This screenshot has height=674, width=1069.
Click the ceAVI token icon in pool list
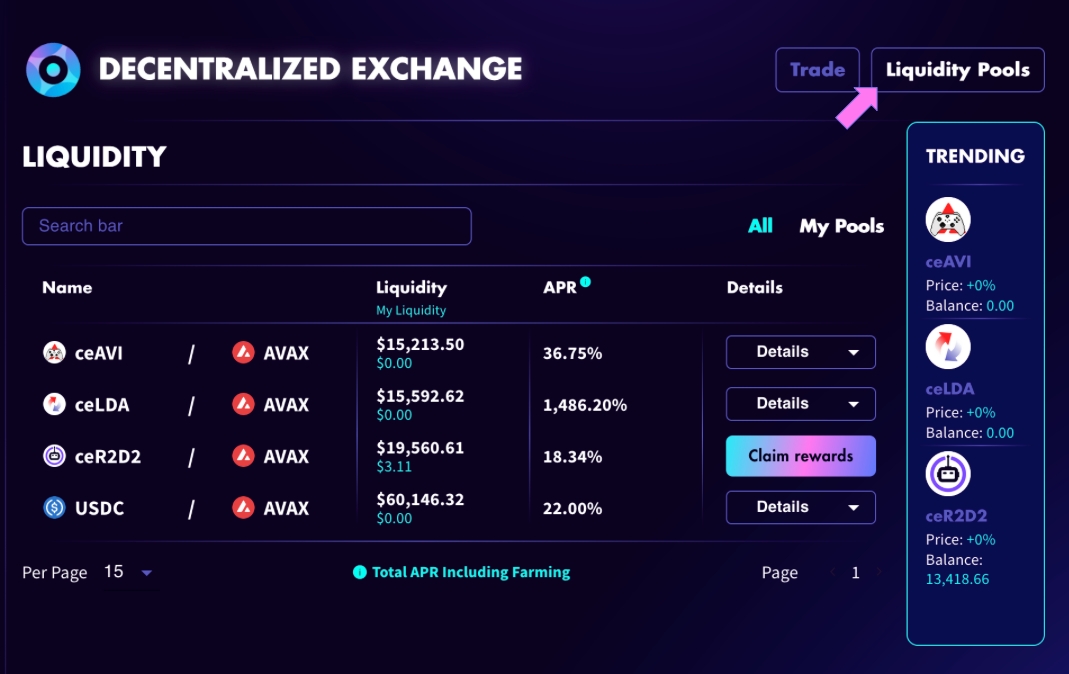click(54, 352)
